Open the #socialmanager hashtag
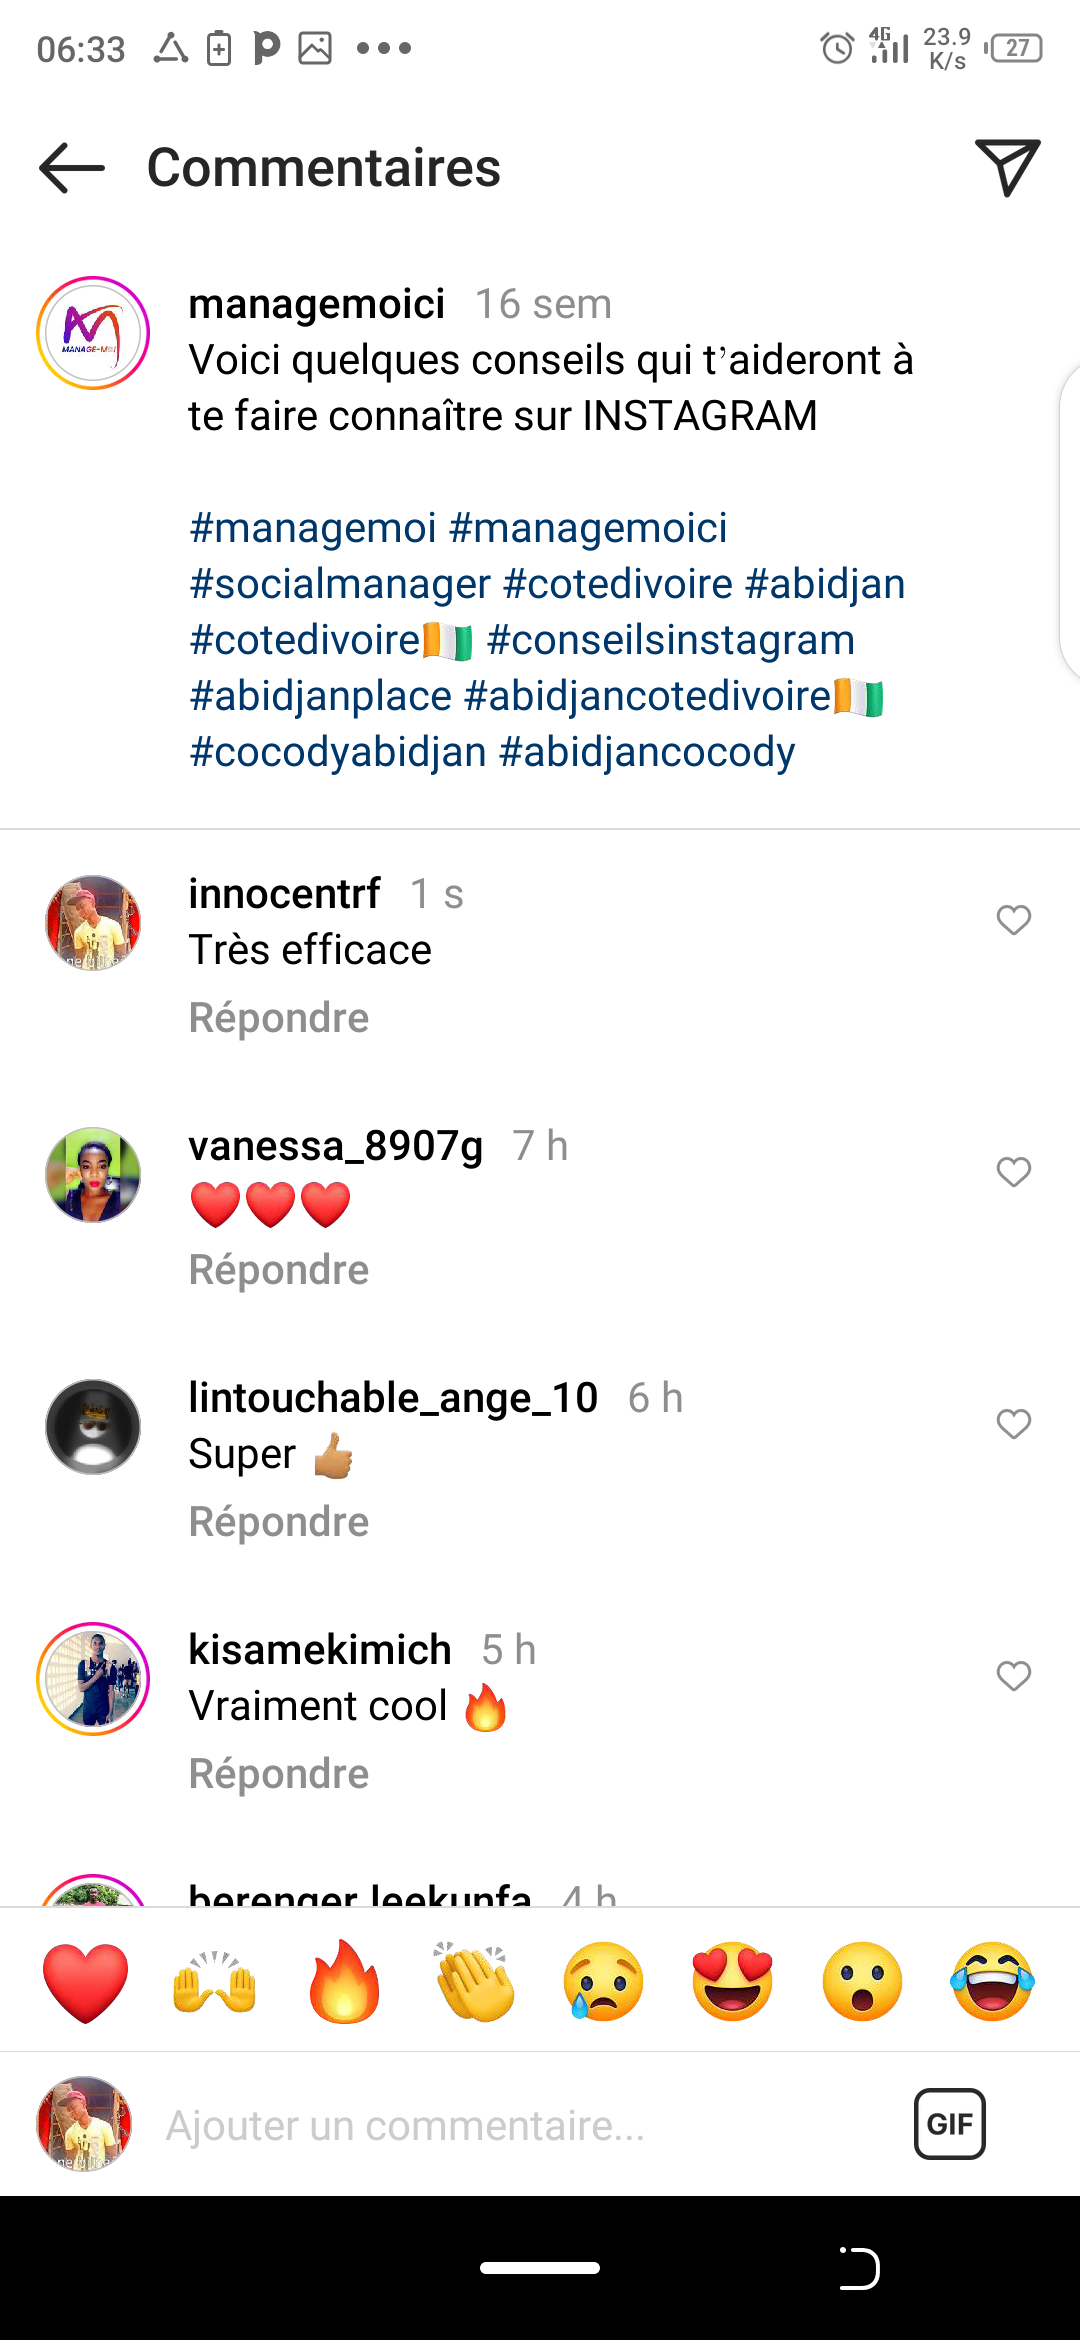The height and width of the screenshot is (2340, 1080). (340, 584)
